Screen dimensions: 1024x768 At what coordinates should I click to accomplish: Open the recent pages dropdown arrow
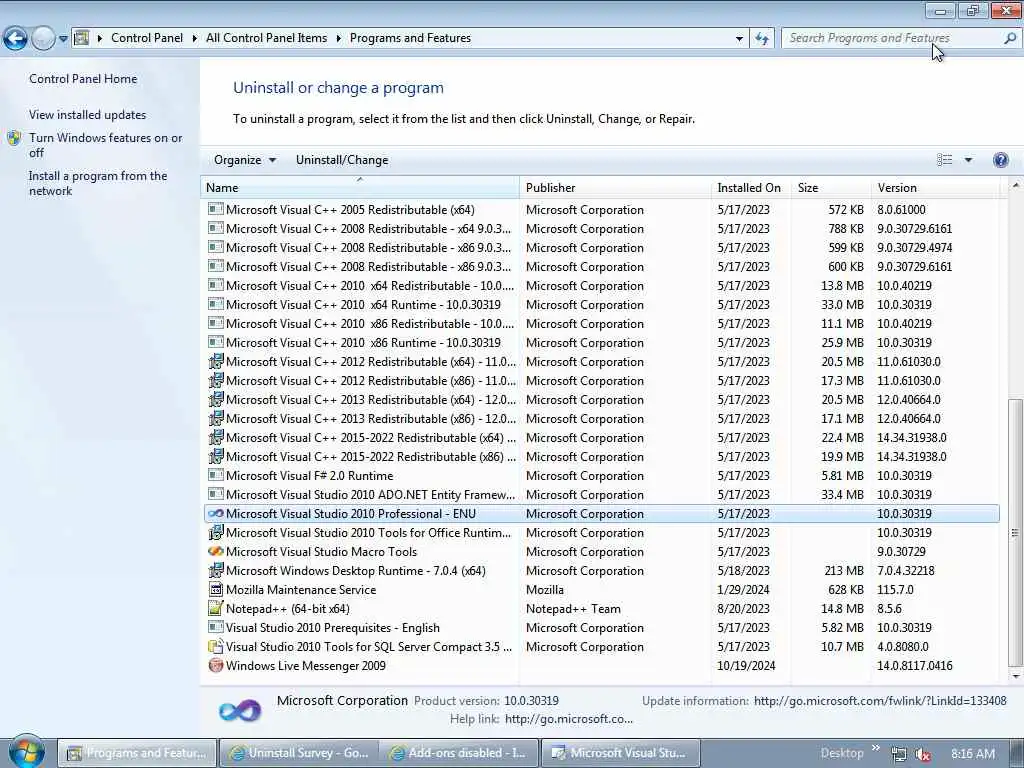tap(63, 39)
